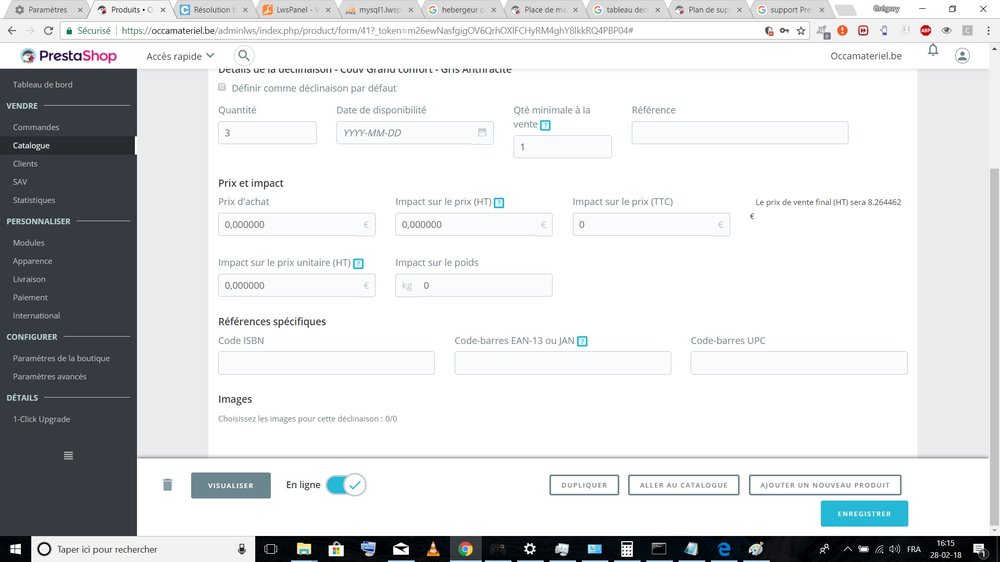Focus the Code ISBN field
This screenshot has height=562, width=1000.
pyautogui.click(x=327, y=363)
